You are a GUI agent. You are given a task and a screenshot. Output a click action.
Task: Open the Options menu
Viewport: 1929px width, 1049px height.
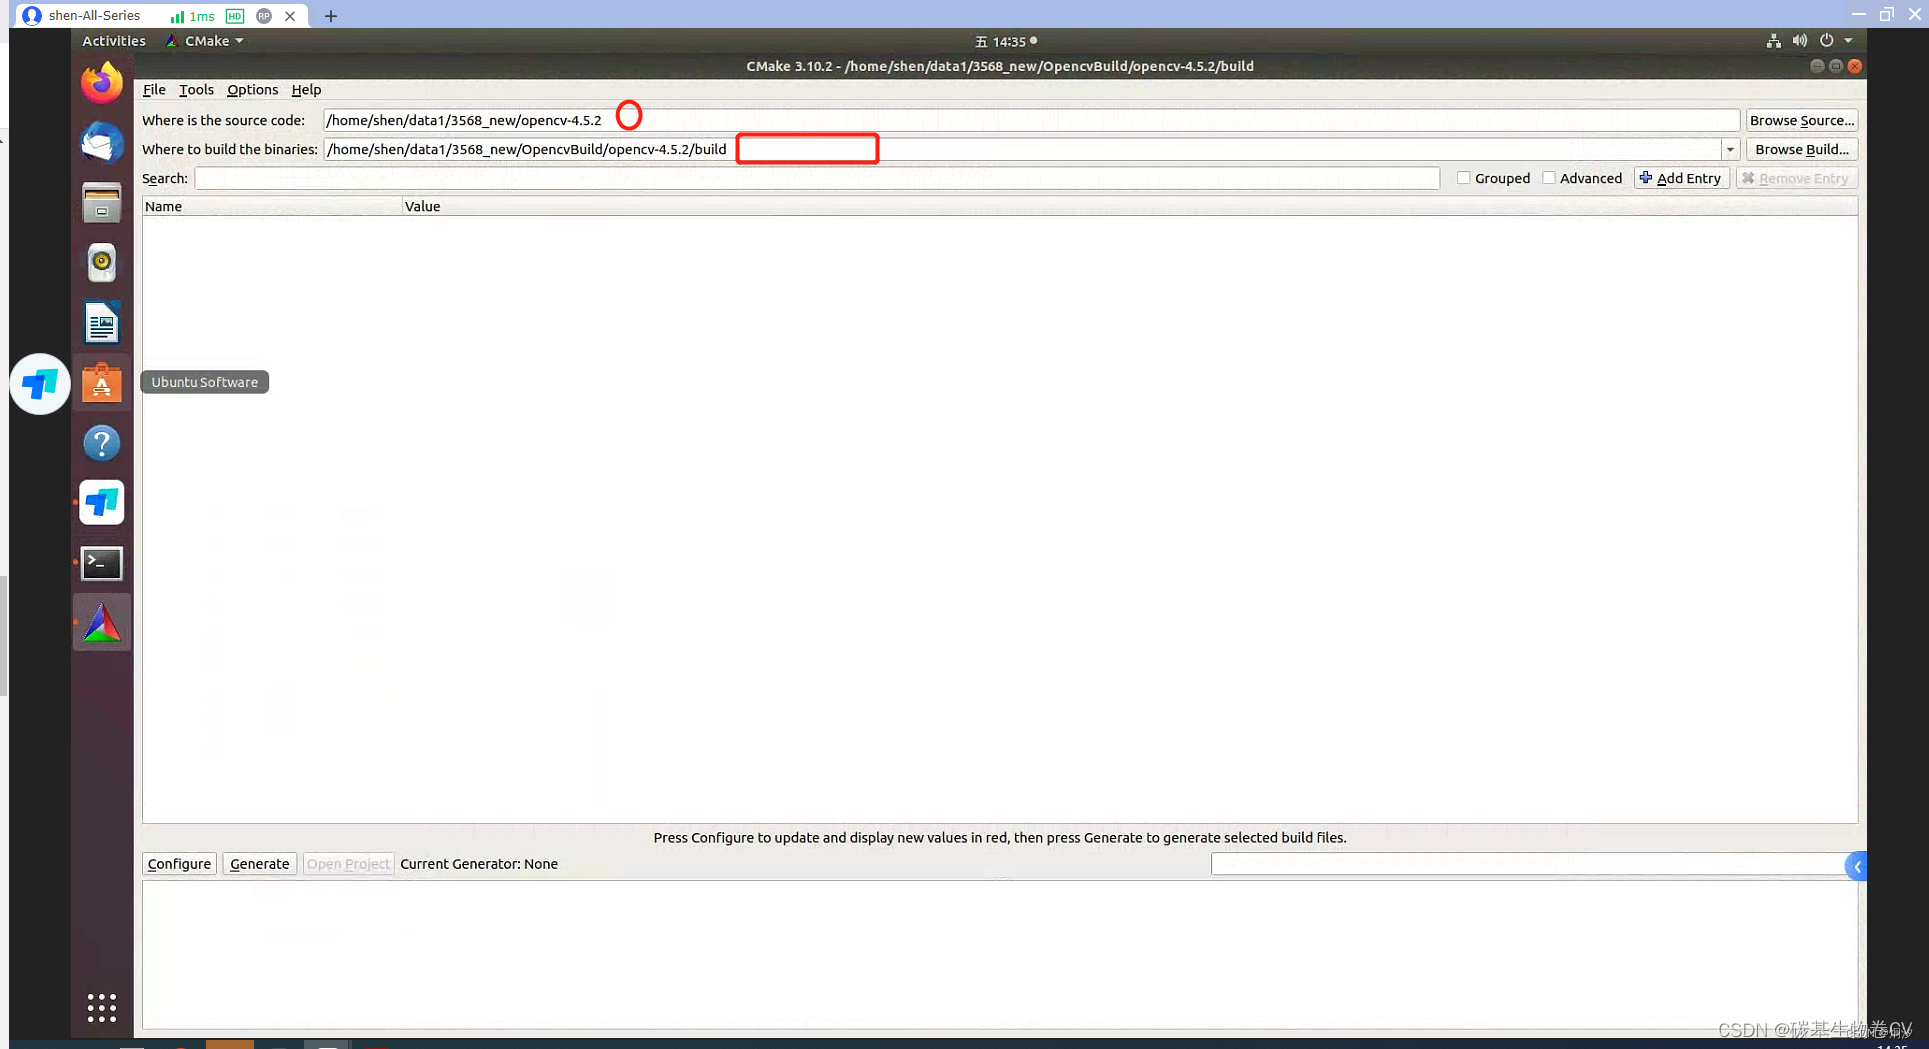pos(252,90)
